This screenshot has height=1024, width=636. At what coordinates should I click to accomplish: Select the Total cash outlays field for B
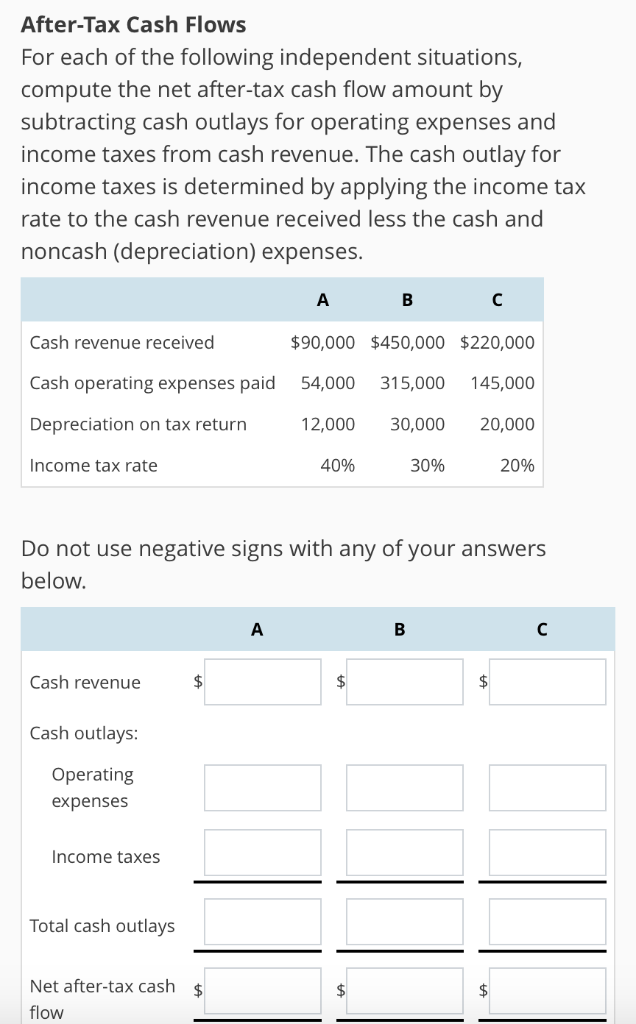pos(404,921)
